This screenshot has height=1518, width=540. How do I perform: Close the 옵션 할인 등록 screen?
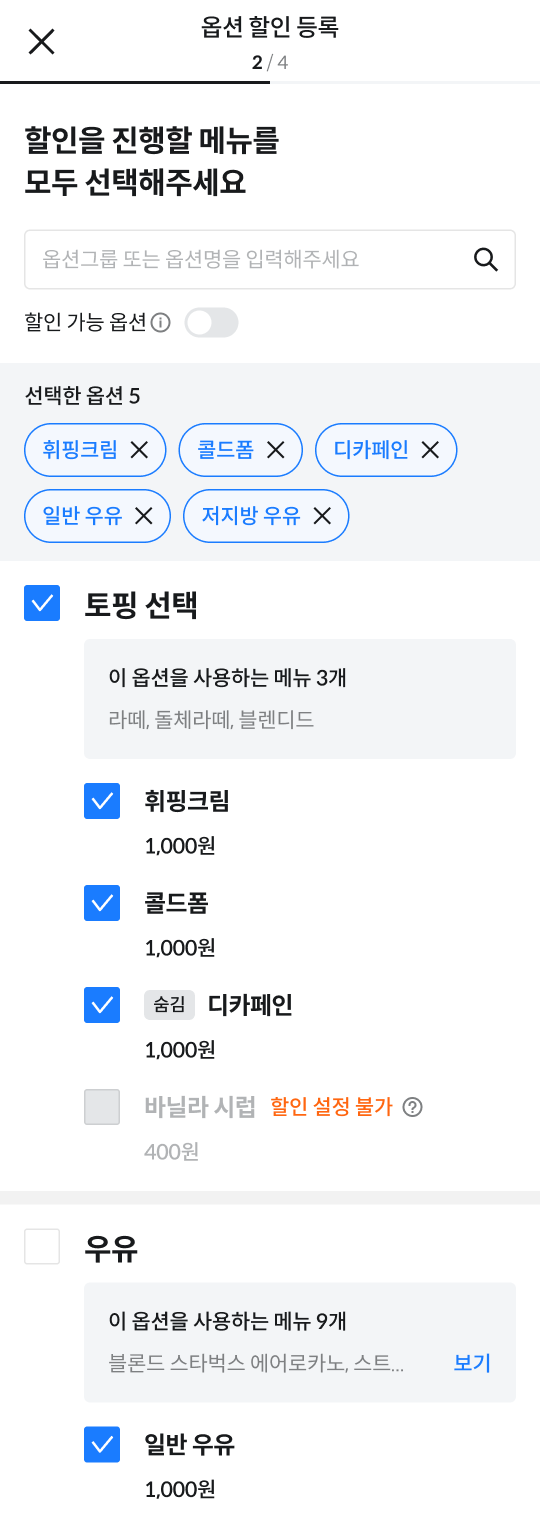click(x=41, y=41)
